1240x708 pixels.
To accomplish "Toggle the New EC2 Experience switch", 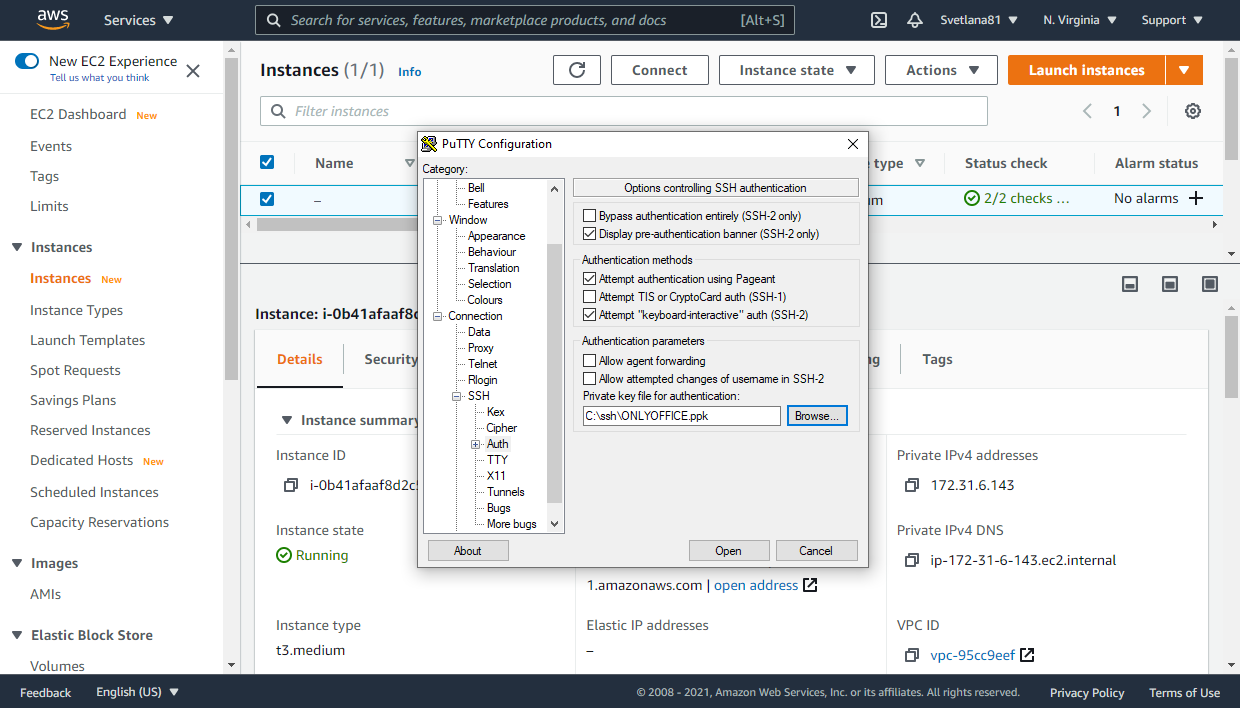I will (x=27, y=61).
